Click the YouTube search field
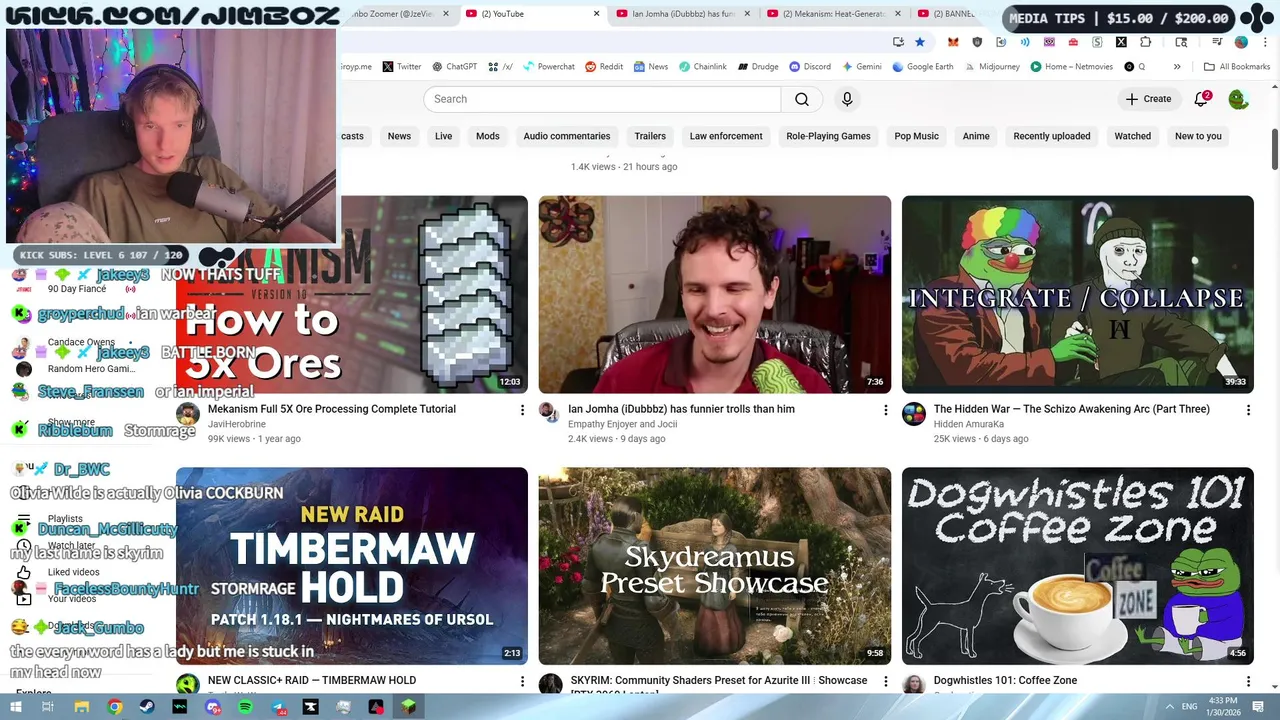 click(x=602, y=99)
